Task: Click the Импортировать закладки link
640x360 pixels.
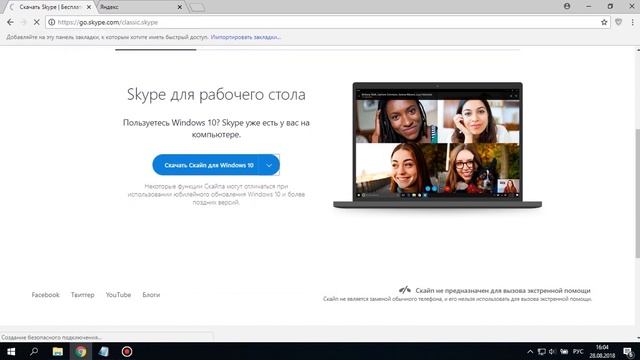Action: coord(245,37)
